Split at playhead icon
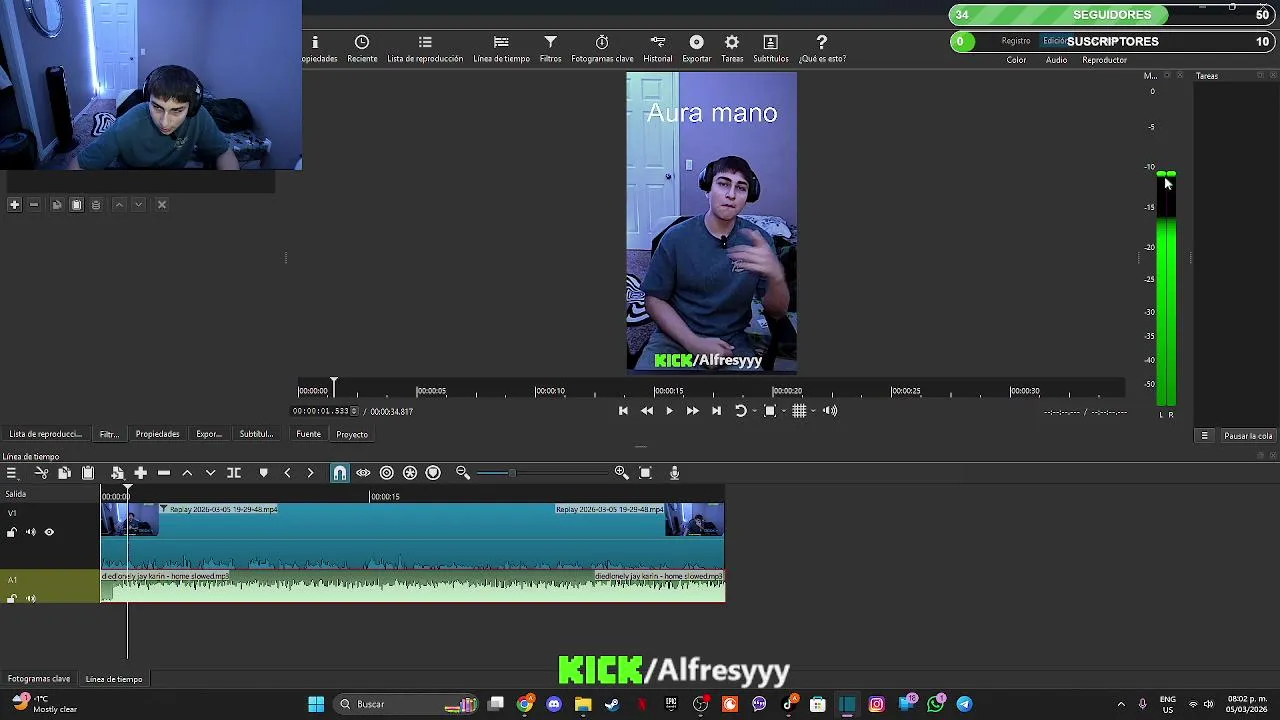 point(234,473)
